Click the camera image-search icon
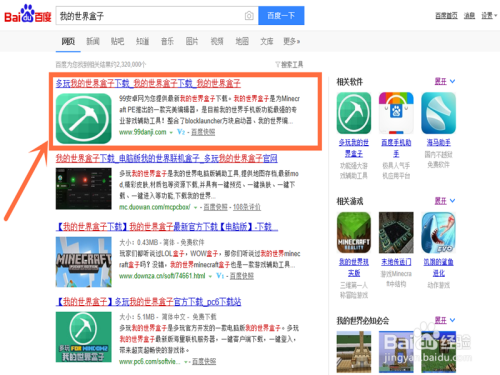 (x=249, y=16)
